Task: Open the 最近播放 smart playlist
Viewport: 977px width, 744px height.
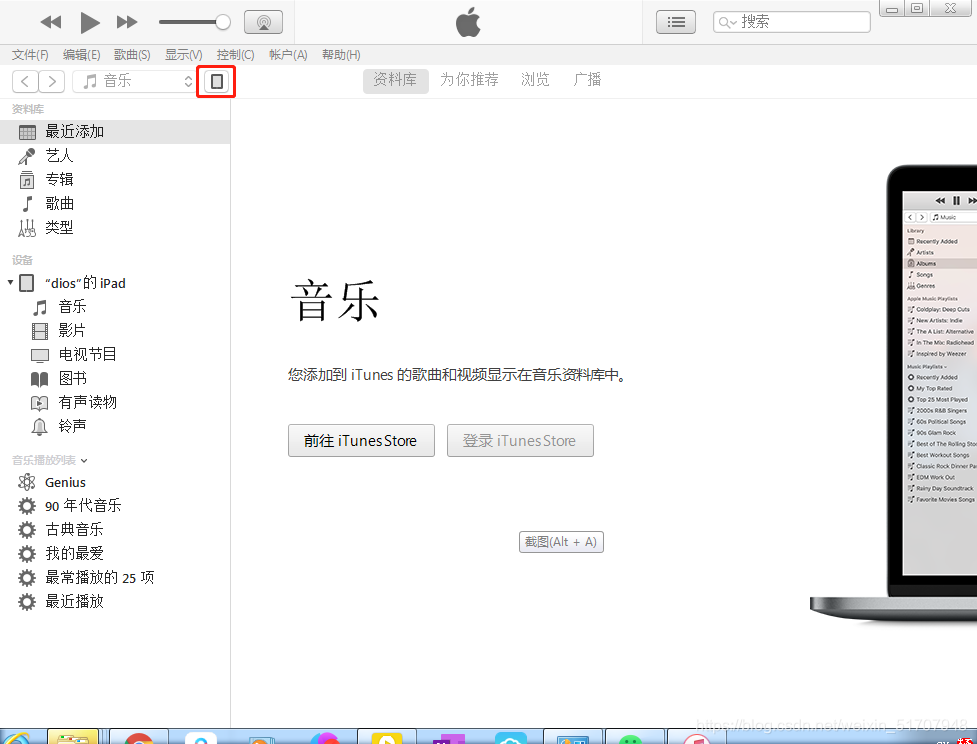Action: tap(115, 601)
